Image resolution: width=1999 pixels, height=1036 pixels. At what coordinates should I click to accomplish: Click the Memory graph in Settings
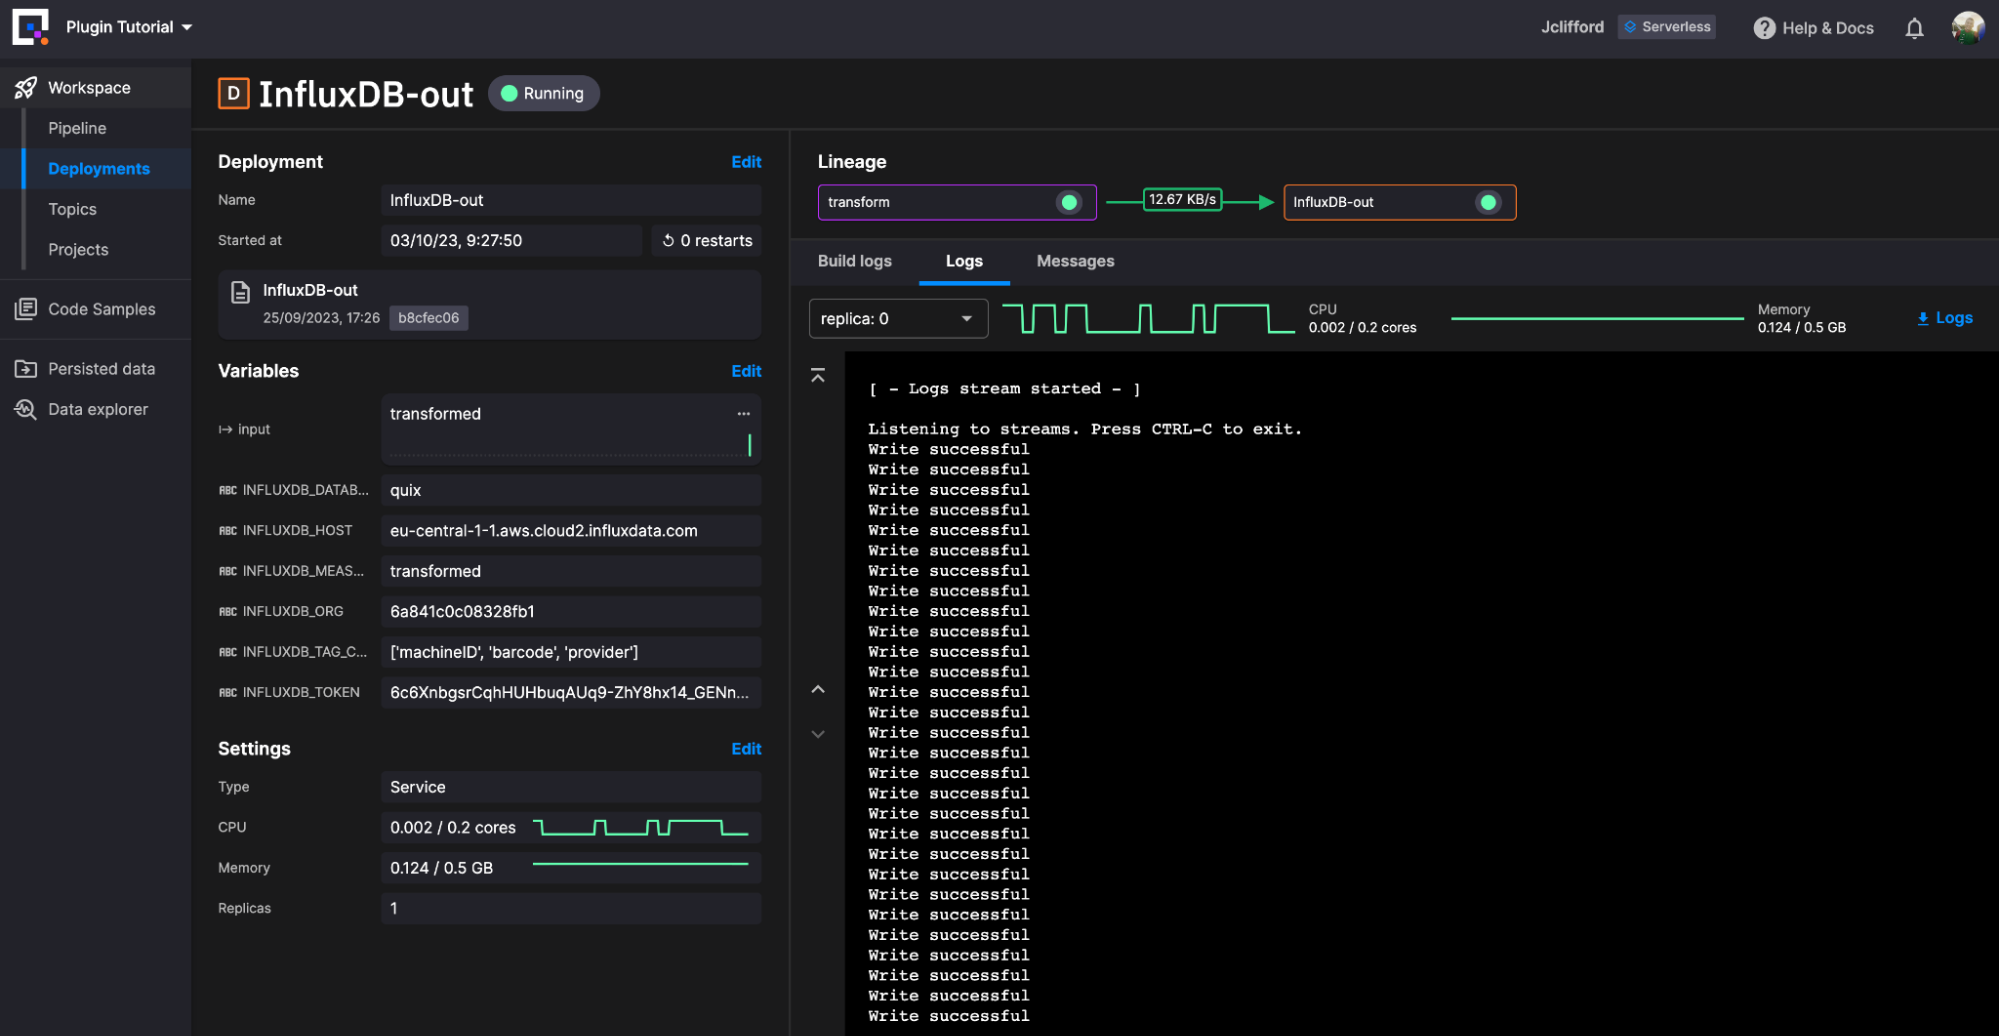click(x=641, y=864)
